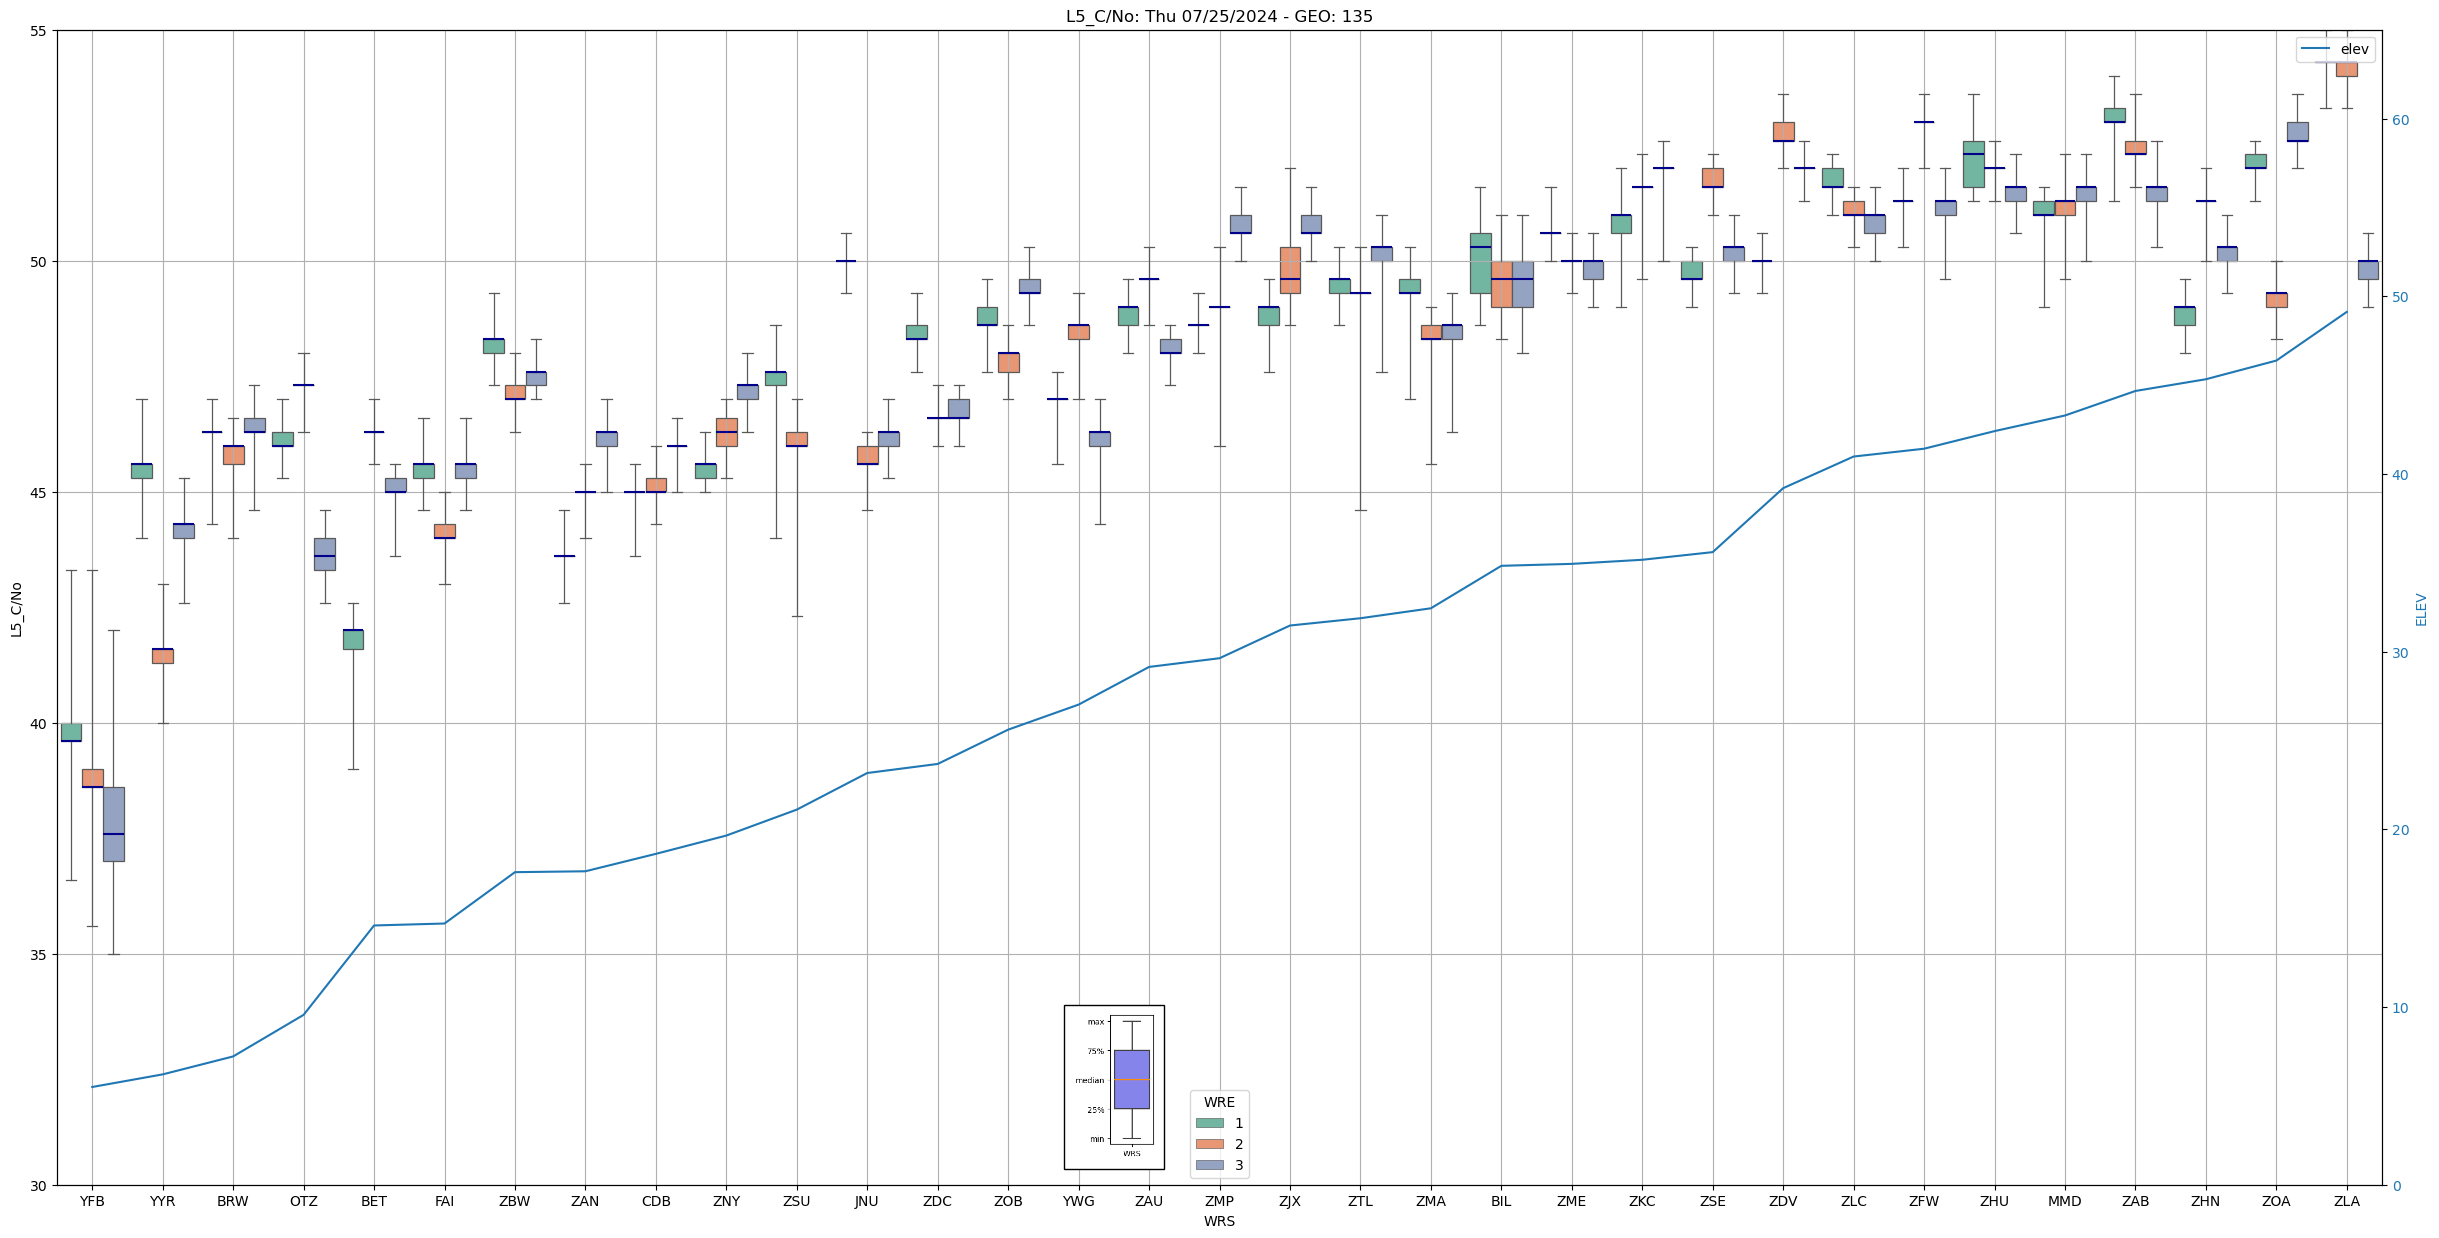Click the orange WRE 2 legend swatch
The height and width of the screenshot is (1238, 2439).
pos(1209,1144)
